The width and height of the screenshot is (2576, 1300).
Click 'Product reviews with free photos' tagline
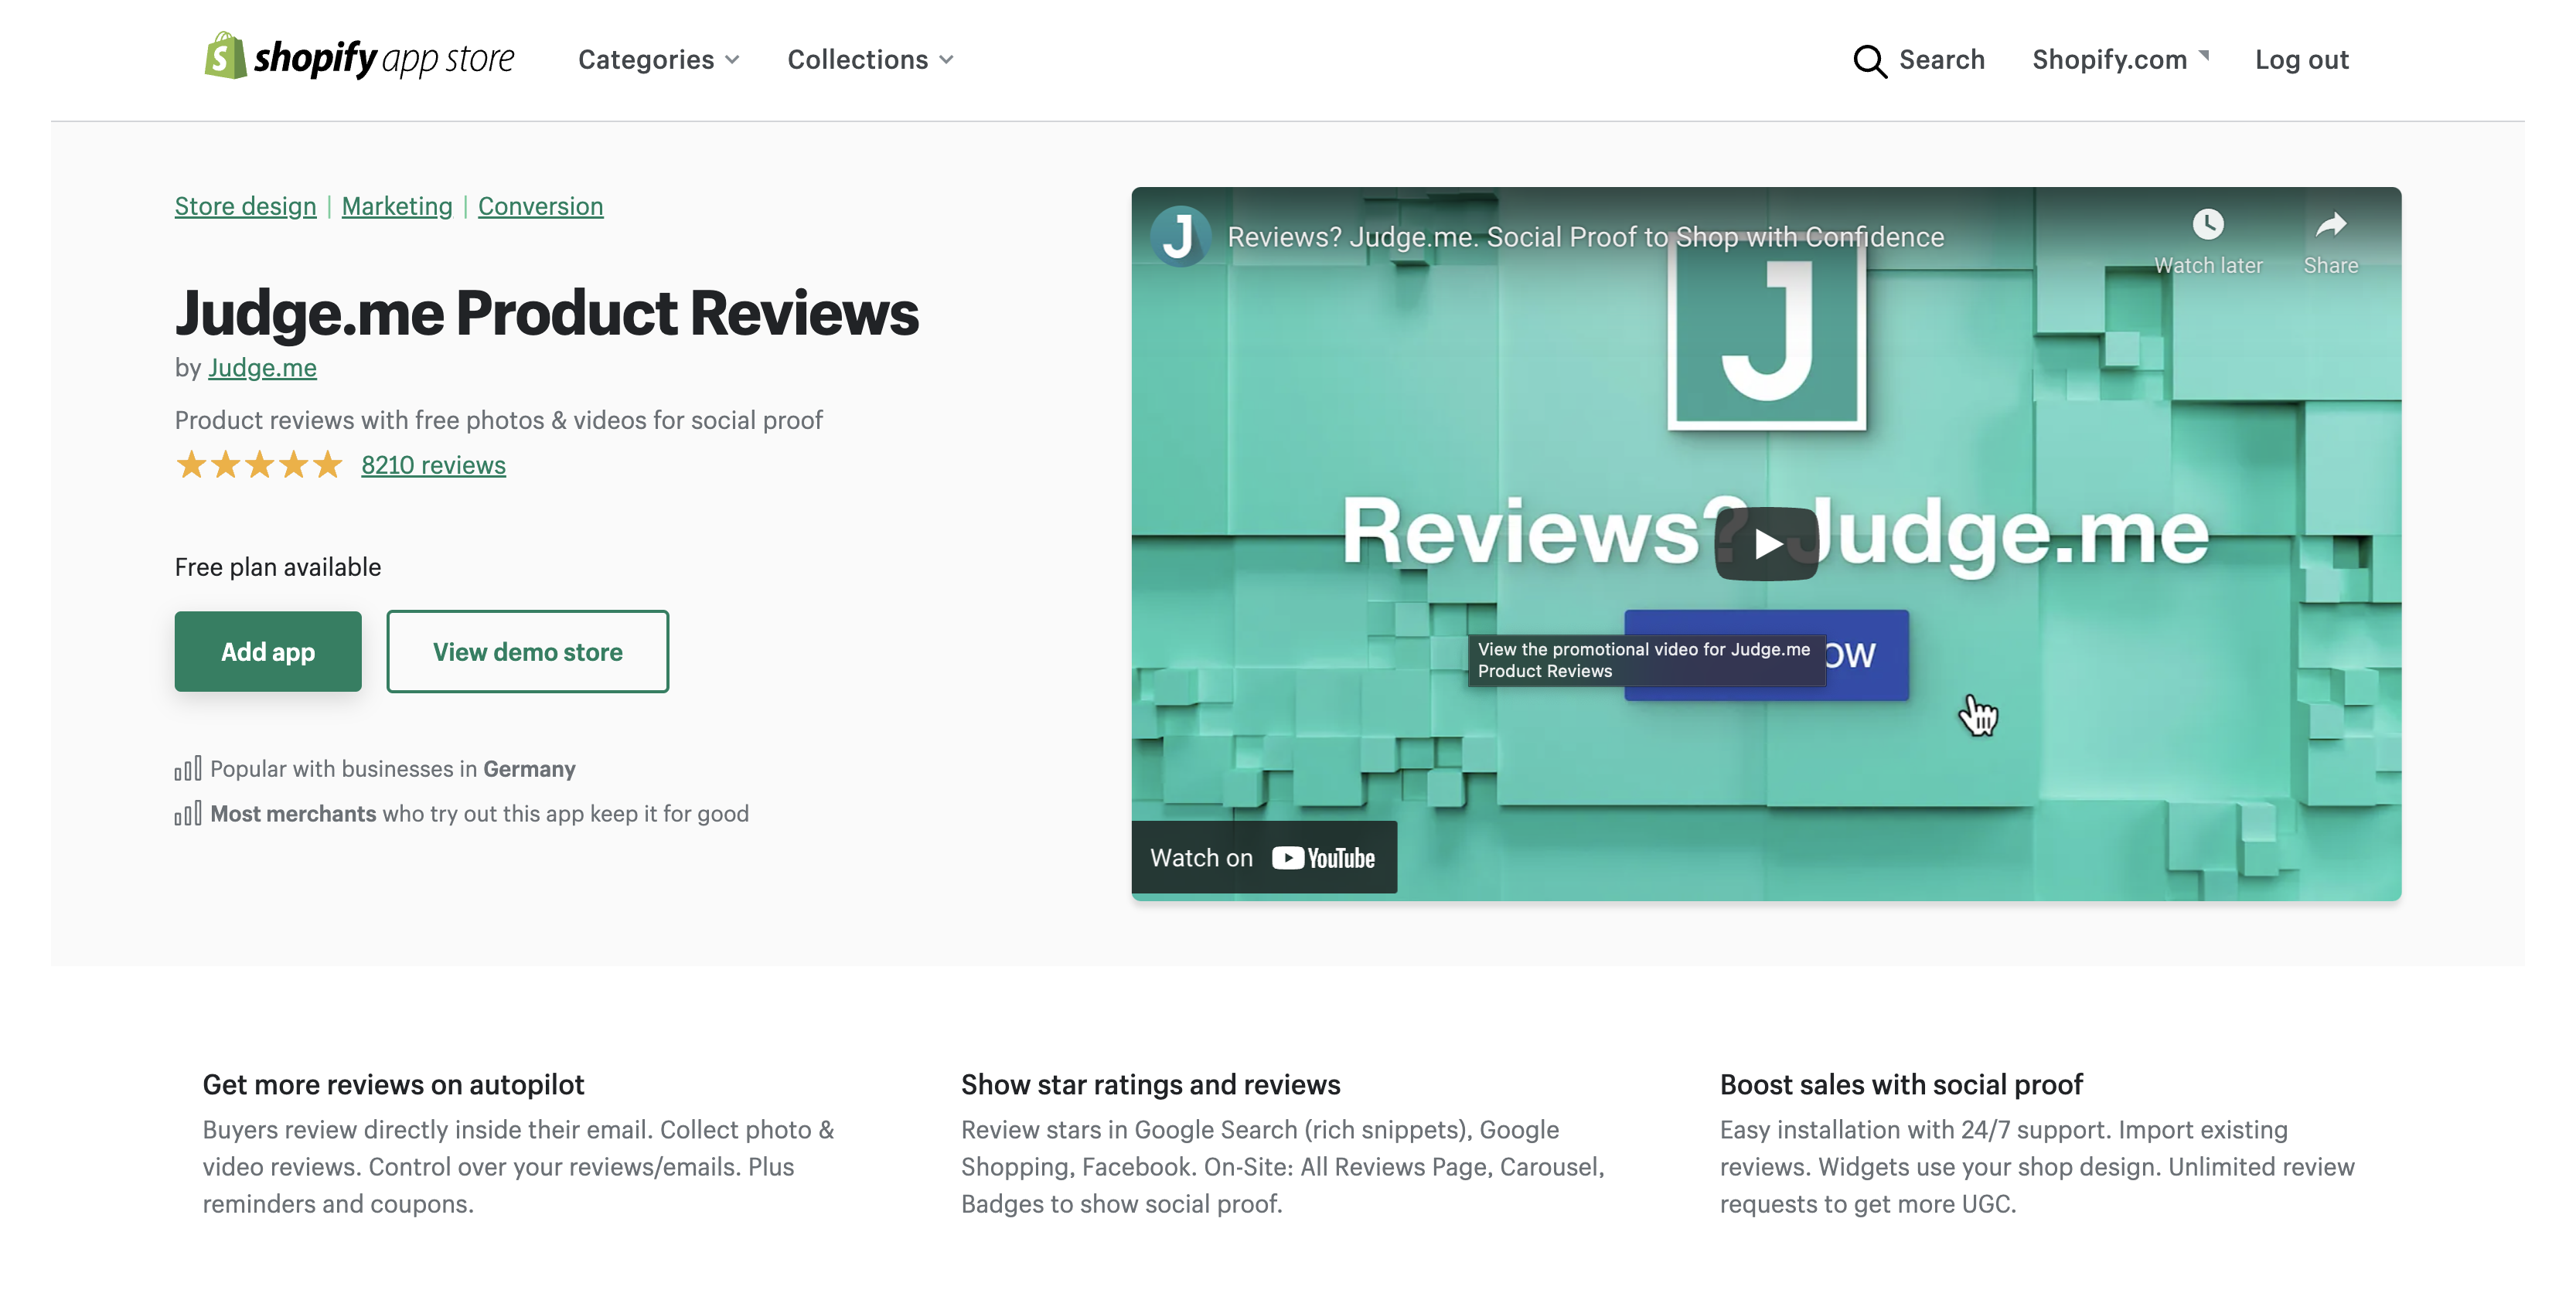point(498,420)
